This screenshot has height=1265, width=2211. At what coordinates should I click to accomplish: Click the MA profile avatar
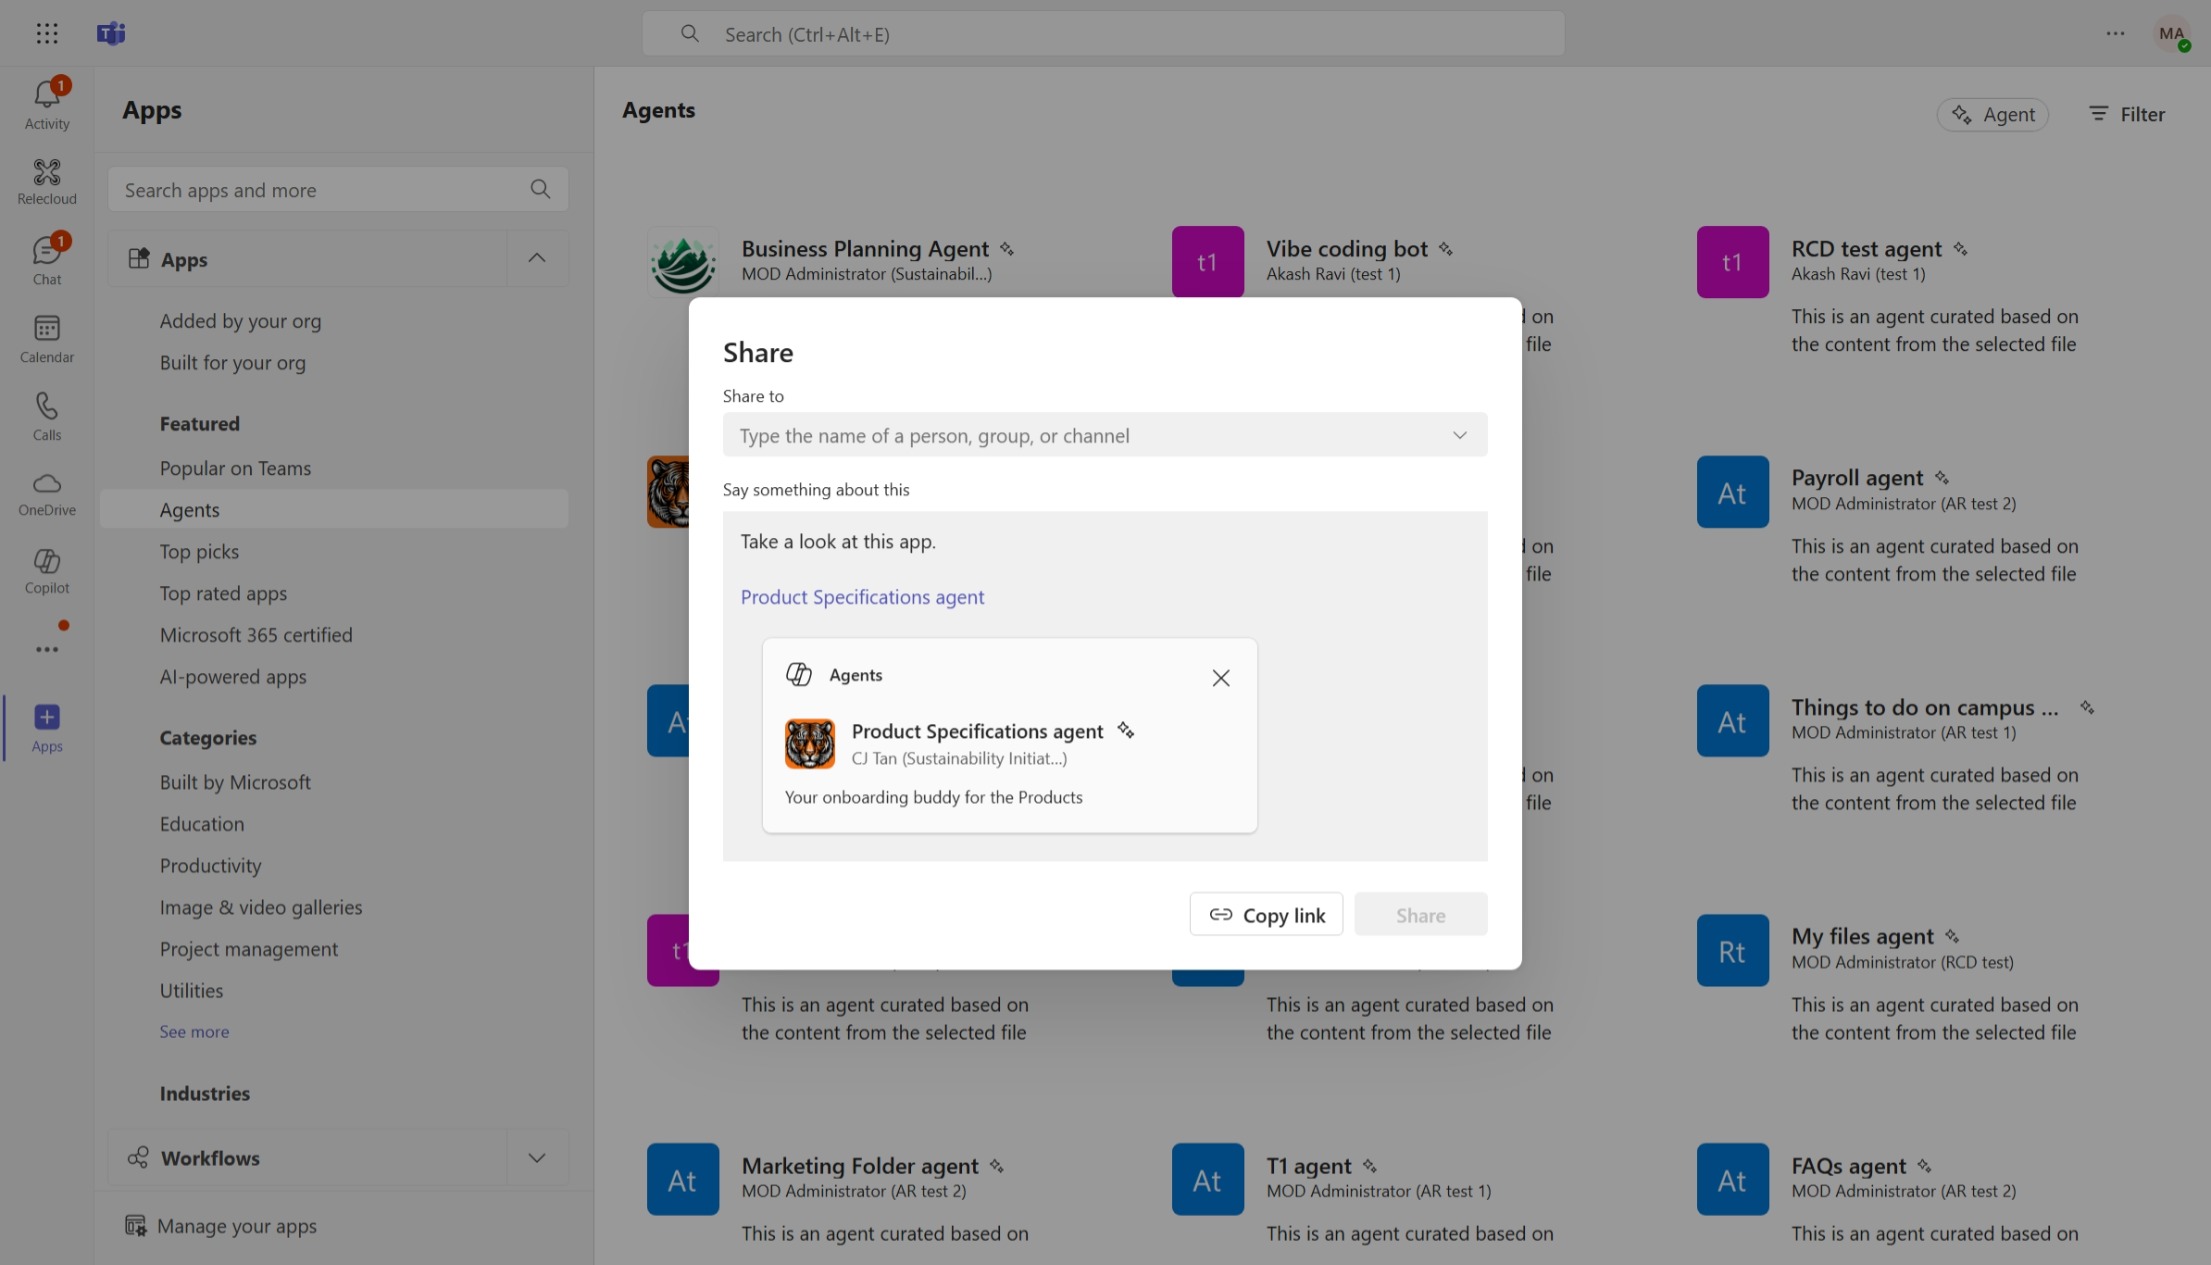tap(2171, 33)
